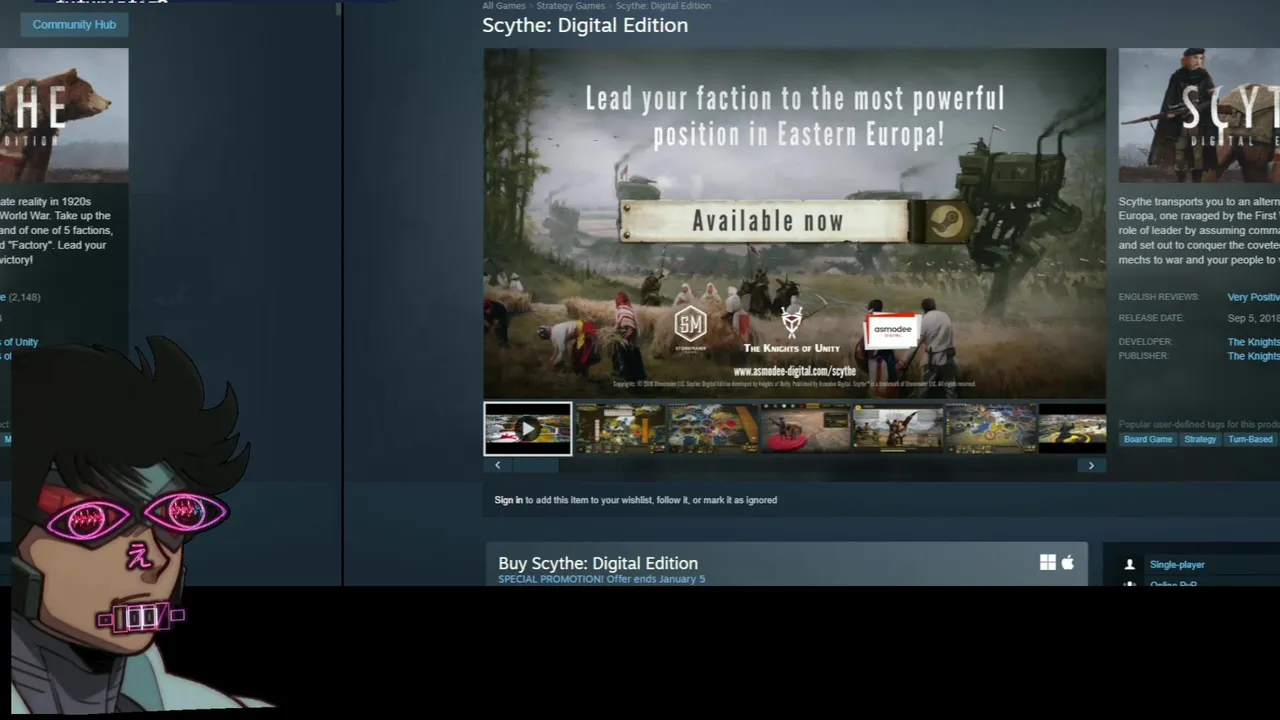
Task: Open the developer The Knights link
Action: [1253, 342]
